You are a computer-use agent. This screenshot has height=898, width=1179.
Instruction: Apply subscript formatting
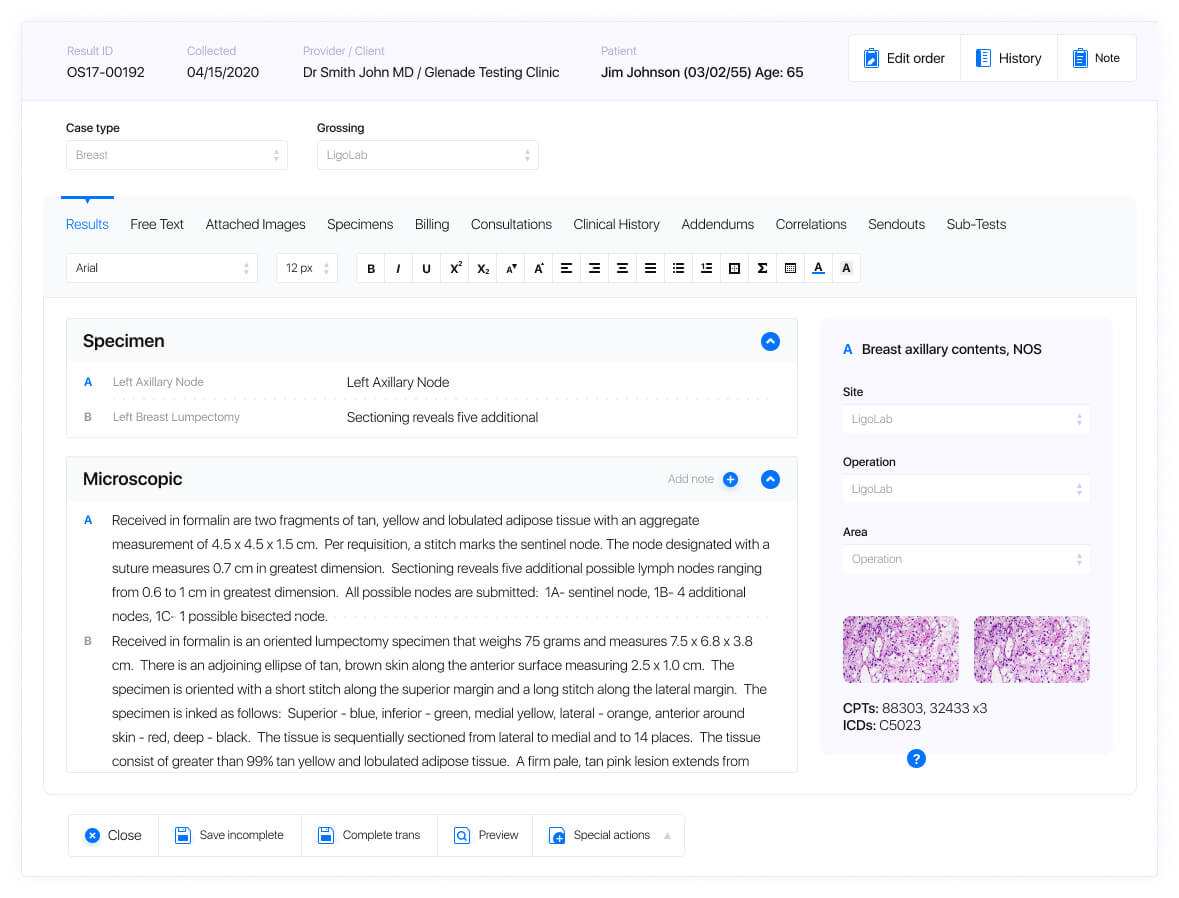(483, 268)
